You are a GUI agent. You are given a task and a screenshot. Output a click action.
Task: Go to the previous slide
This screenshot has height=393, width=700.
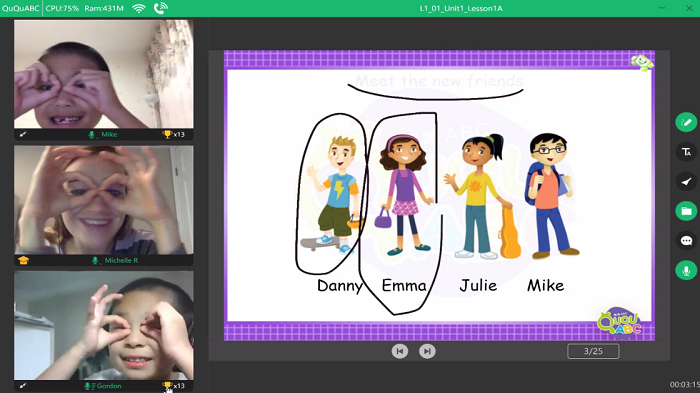[400, 351]
